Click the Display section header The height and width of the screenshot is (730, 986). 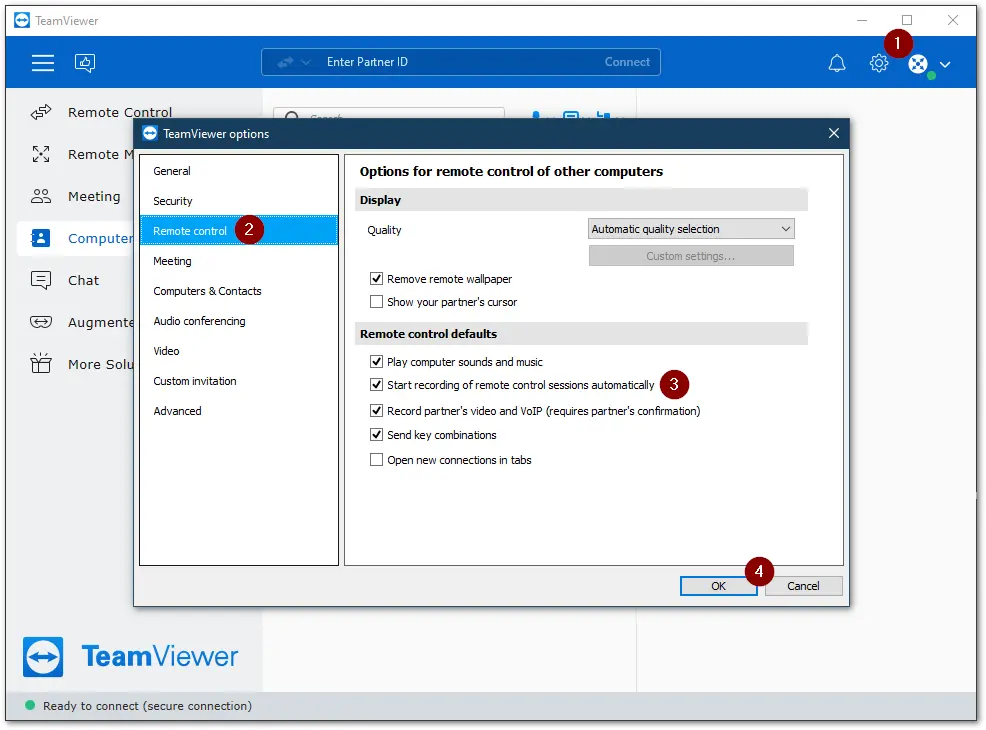pyautogui.click(x=582, y=200)
